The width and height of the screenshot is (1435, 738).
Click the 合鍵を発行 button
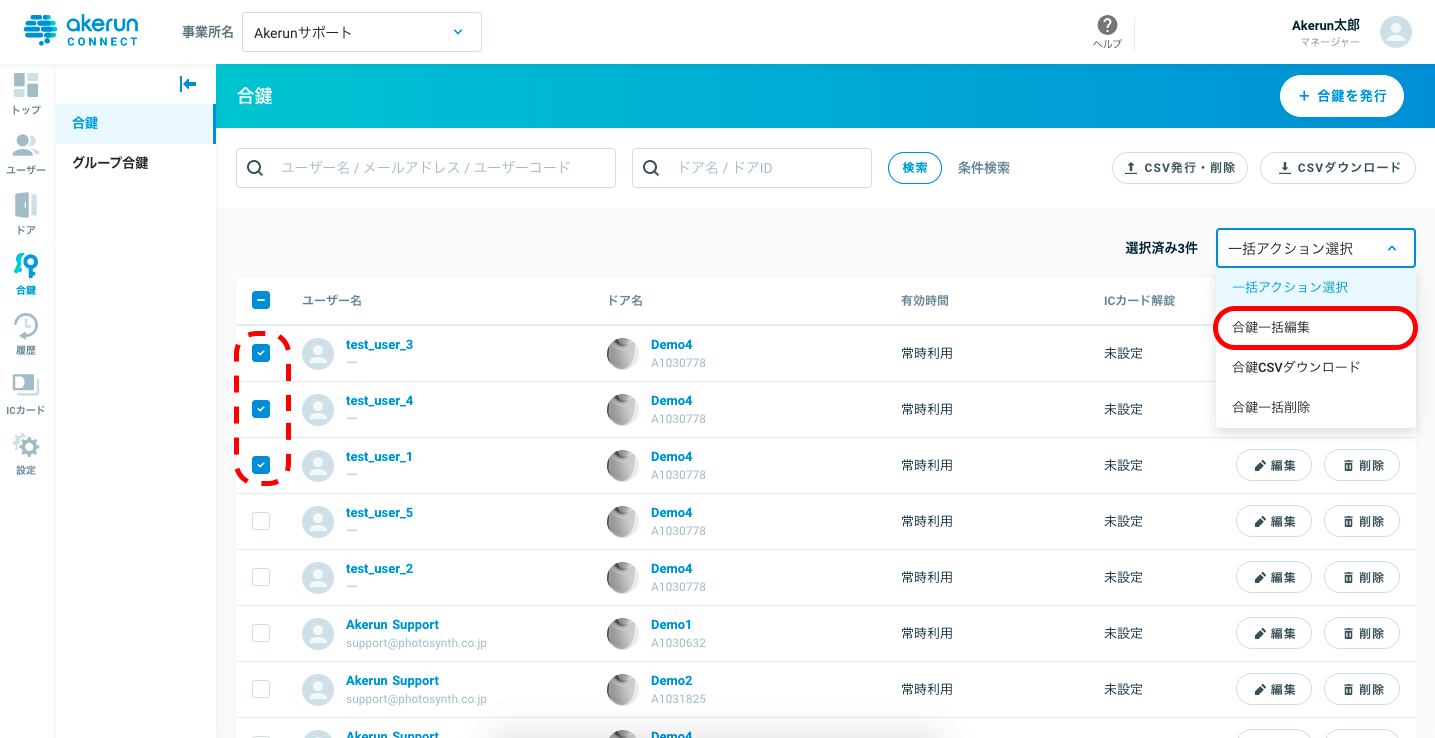pos(1342,96)
